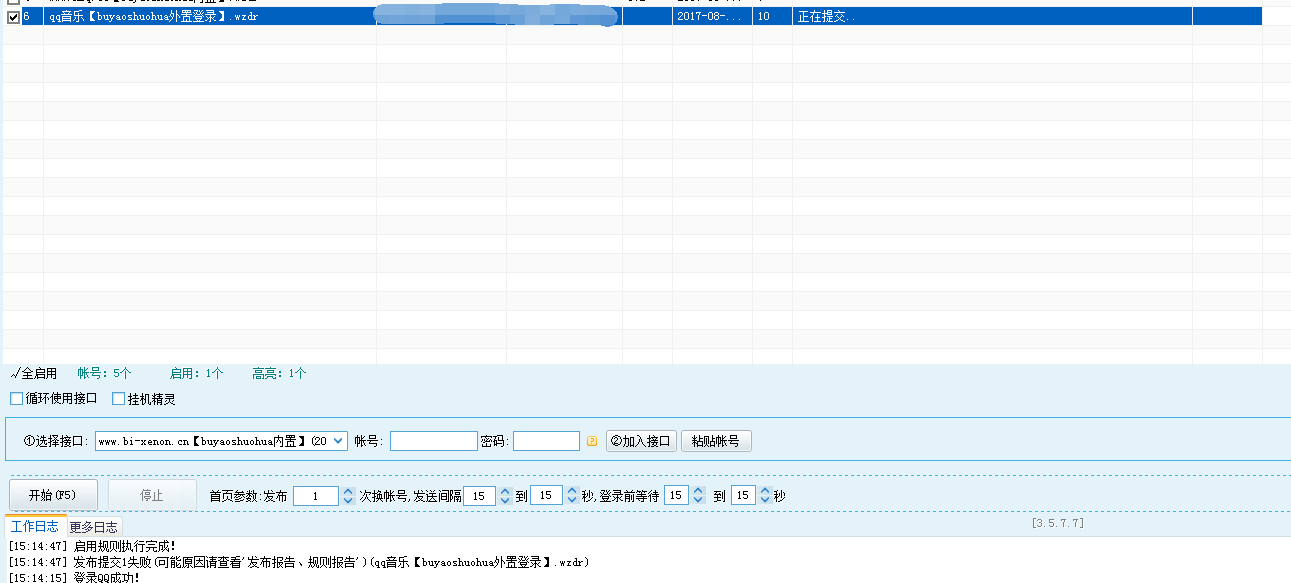Screen dimensions: 1291x583
Task: Uncheck the qq音乐 task row checkbox
Action: [11, 15]
